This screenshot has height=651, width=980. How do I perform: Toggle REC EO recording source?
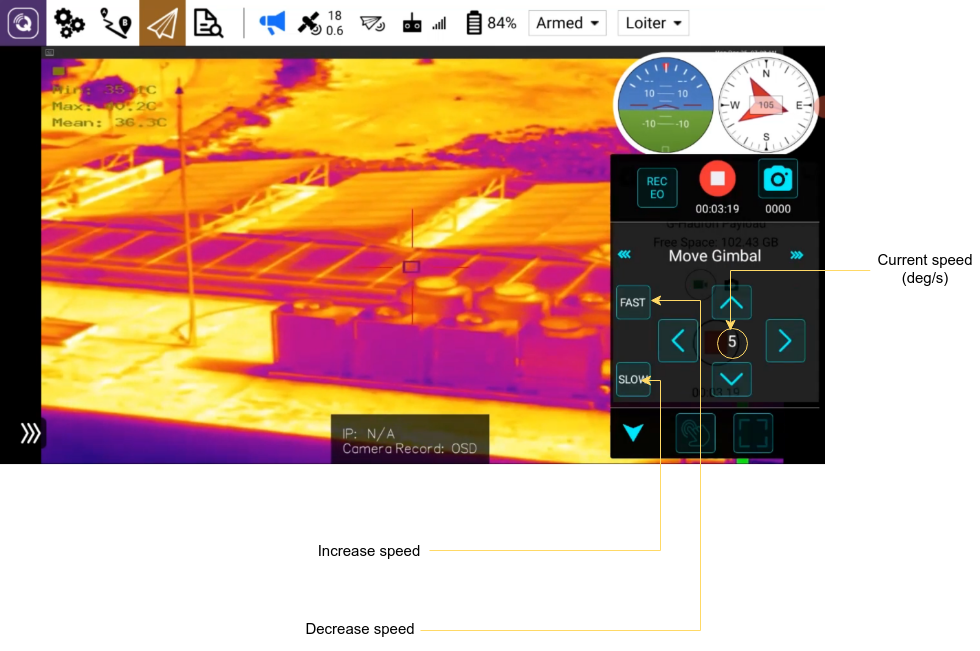(x=657, y=188)
